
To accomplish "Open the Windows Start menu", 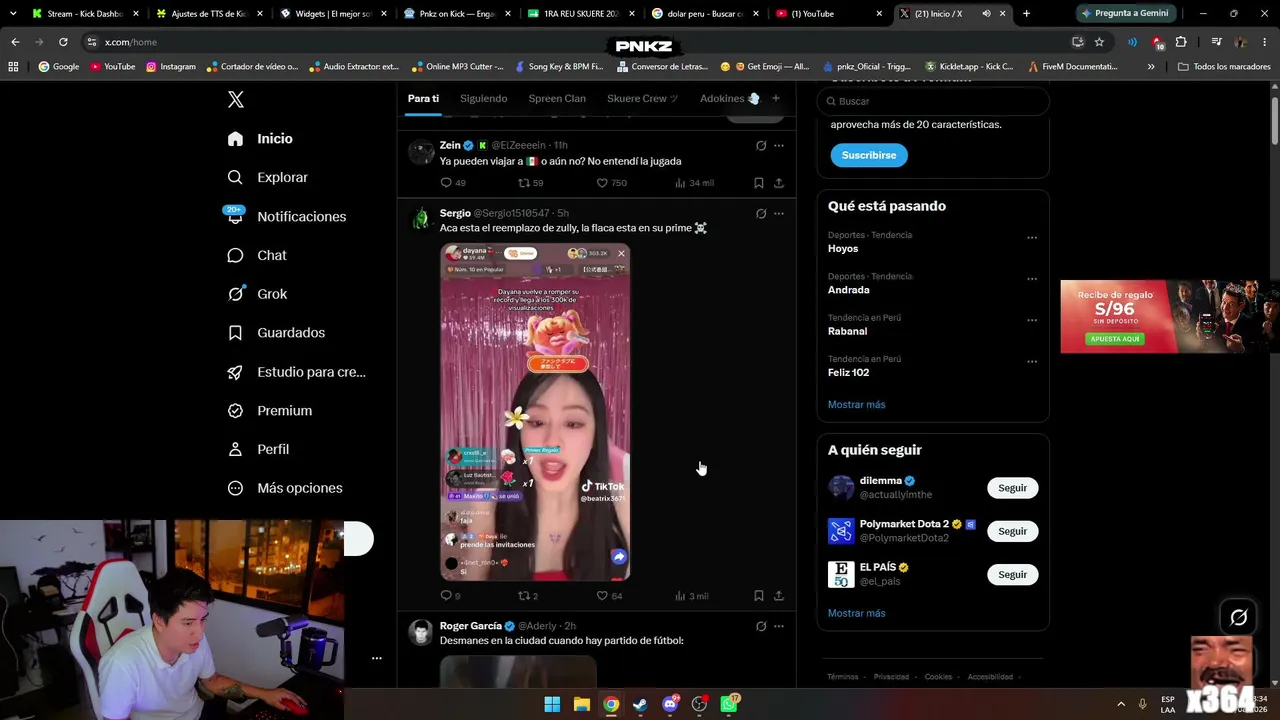I will coord(552,704).
